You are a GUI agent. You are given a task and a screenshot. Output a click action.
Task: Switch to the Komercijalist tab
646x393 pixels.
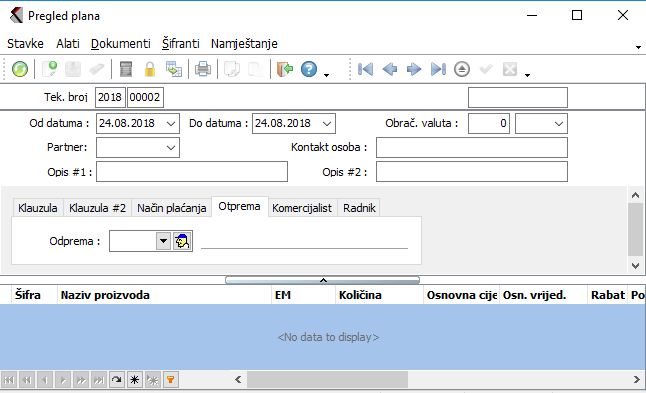[x=302, y=208]
